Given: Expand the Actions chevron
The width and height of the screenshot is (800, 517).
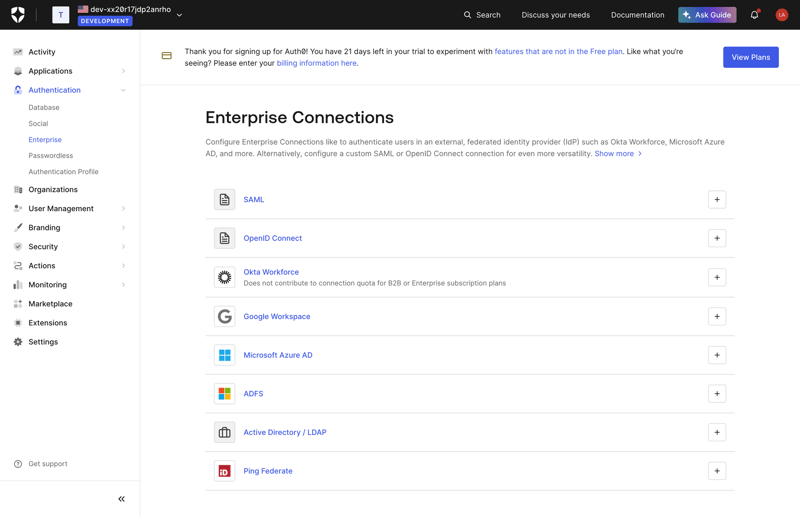Looking at the screenshot, I should tap(123, 266).
